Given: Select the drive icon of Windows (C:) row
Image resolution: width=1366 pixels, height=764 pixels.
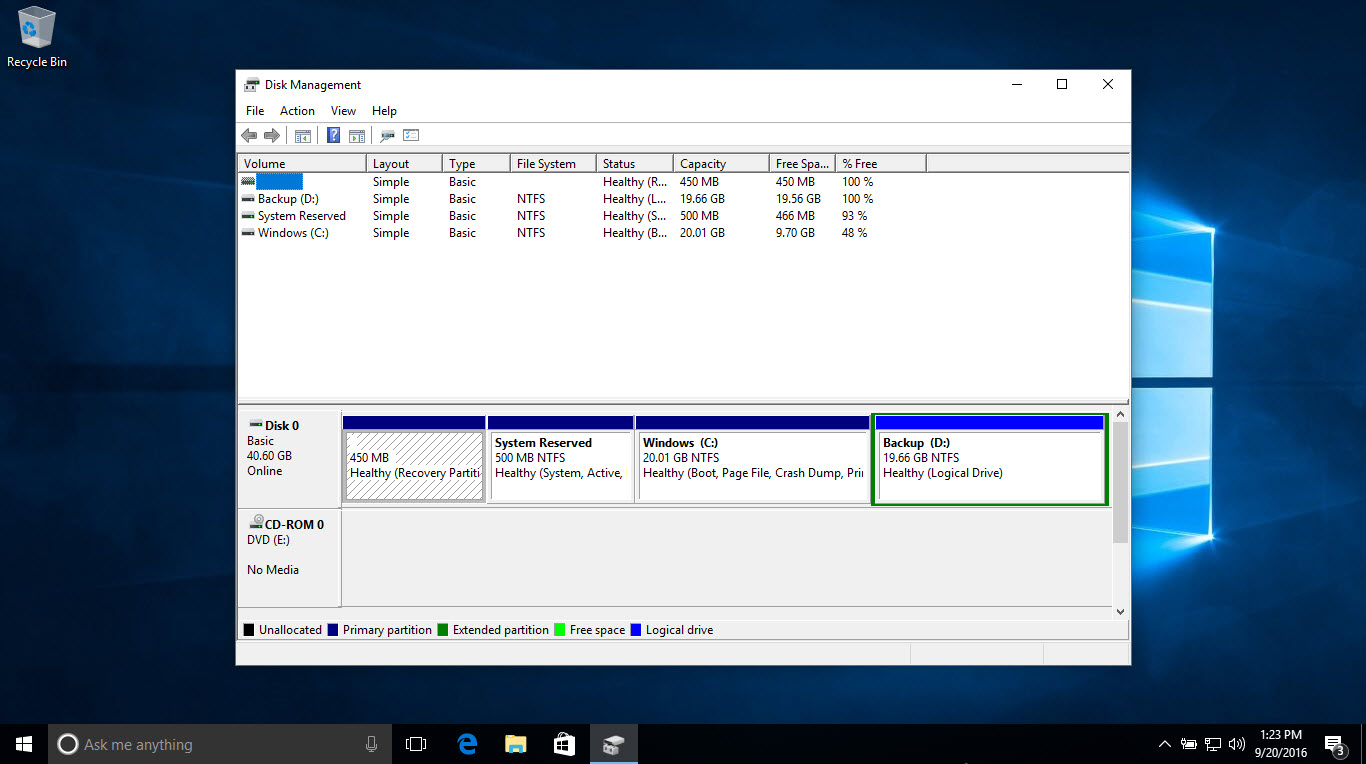Looking at the screenshot, I should pyautogui.click(x=248, y=233).
